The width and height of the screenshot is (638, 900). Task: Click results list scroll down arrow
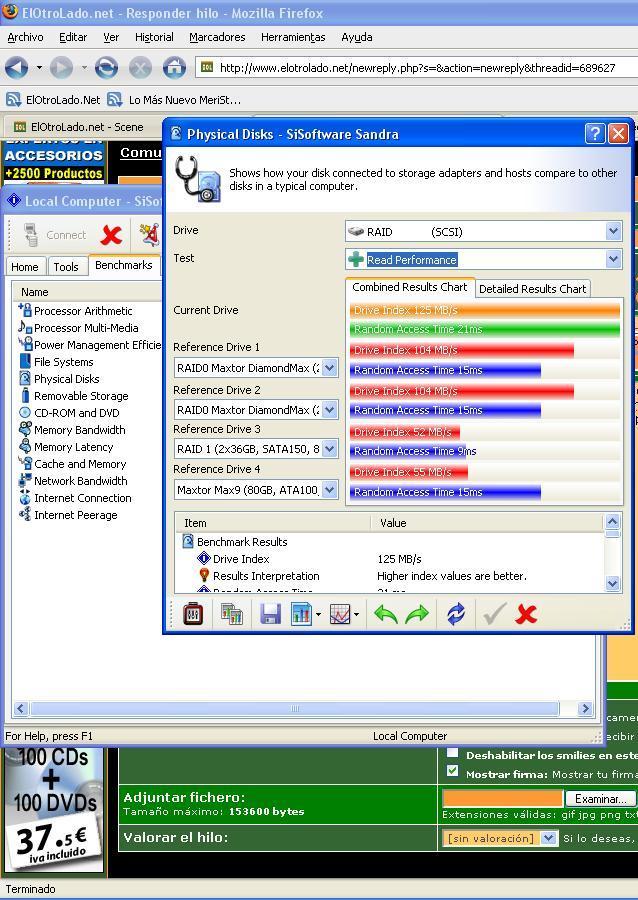pos(612,584)
